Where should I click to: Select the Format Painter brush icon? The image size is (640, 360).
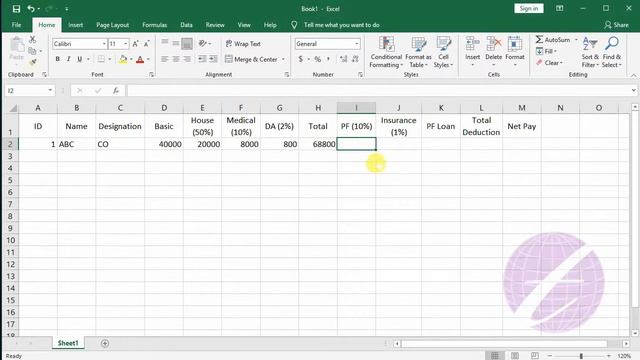pos(32,62)
